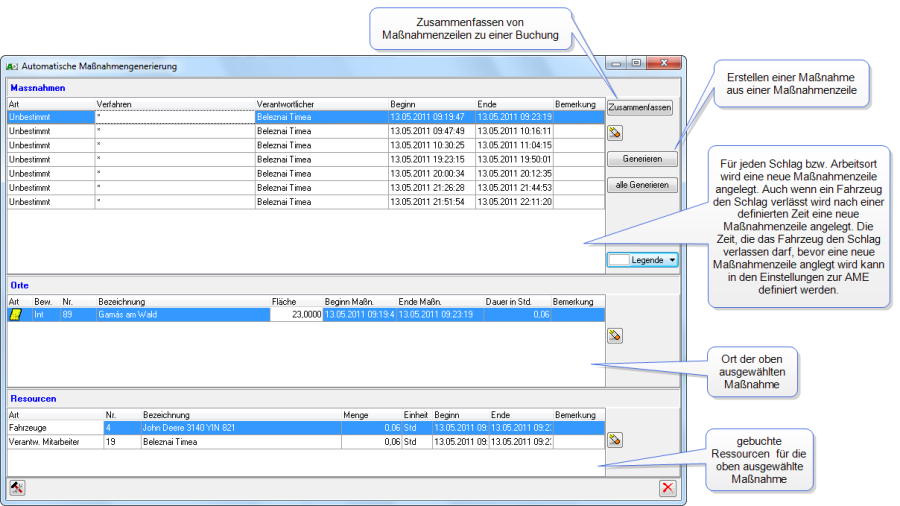
Task: Sort Massnahmen by the Beginn column header
Action: [x=430, y=104]
